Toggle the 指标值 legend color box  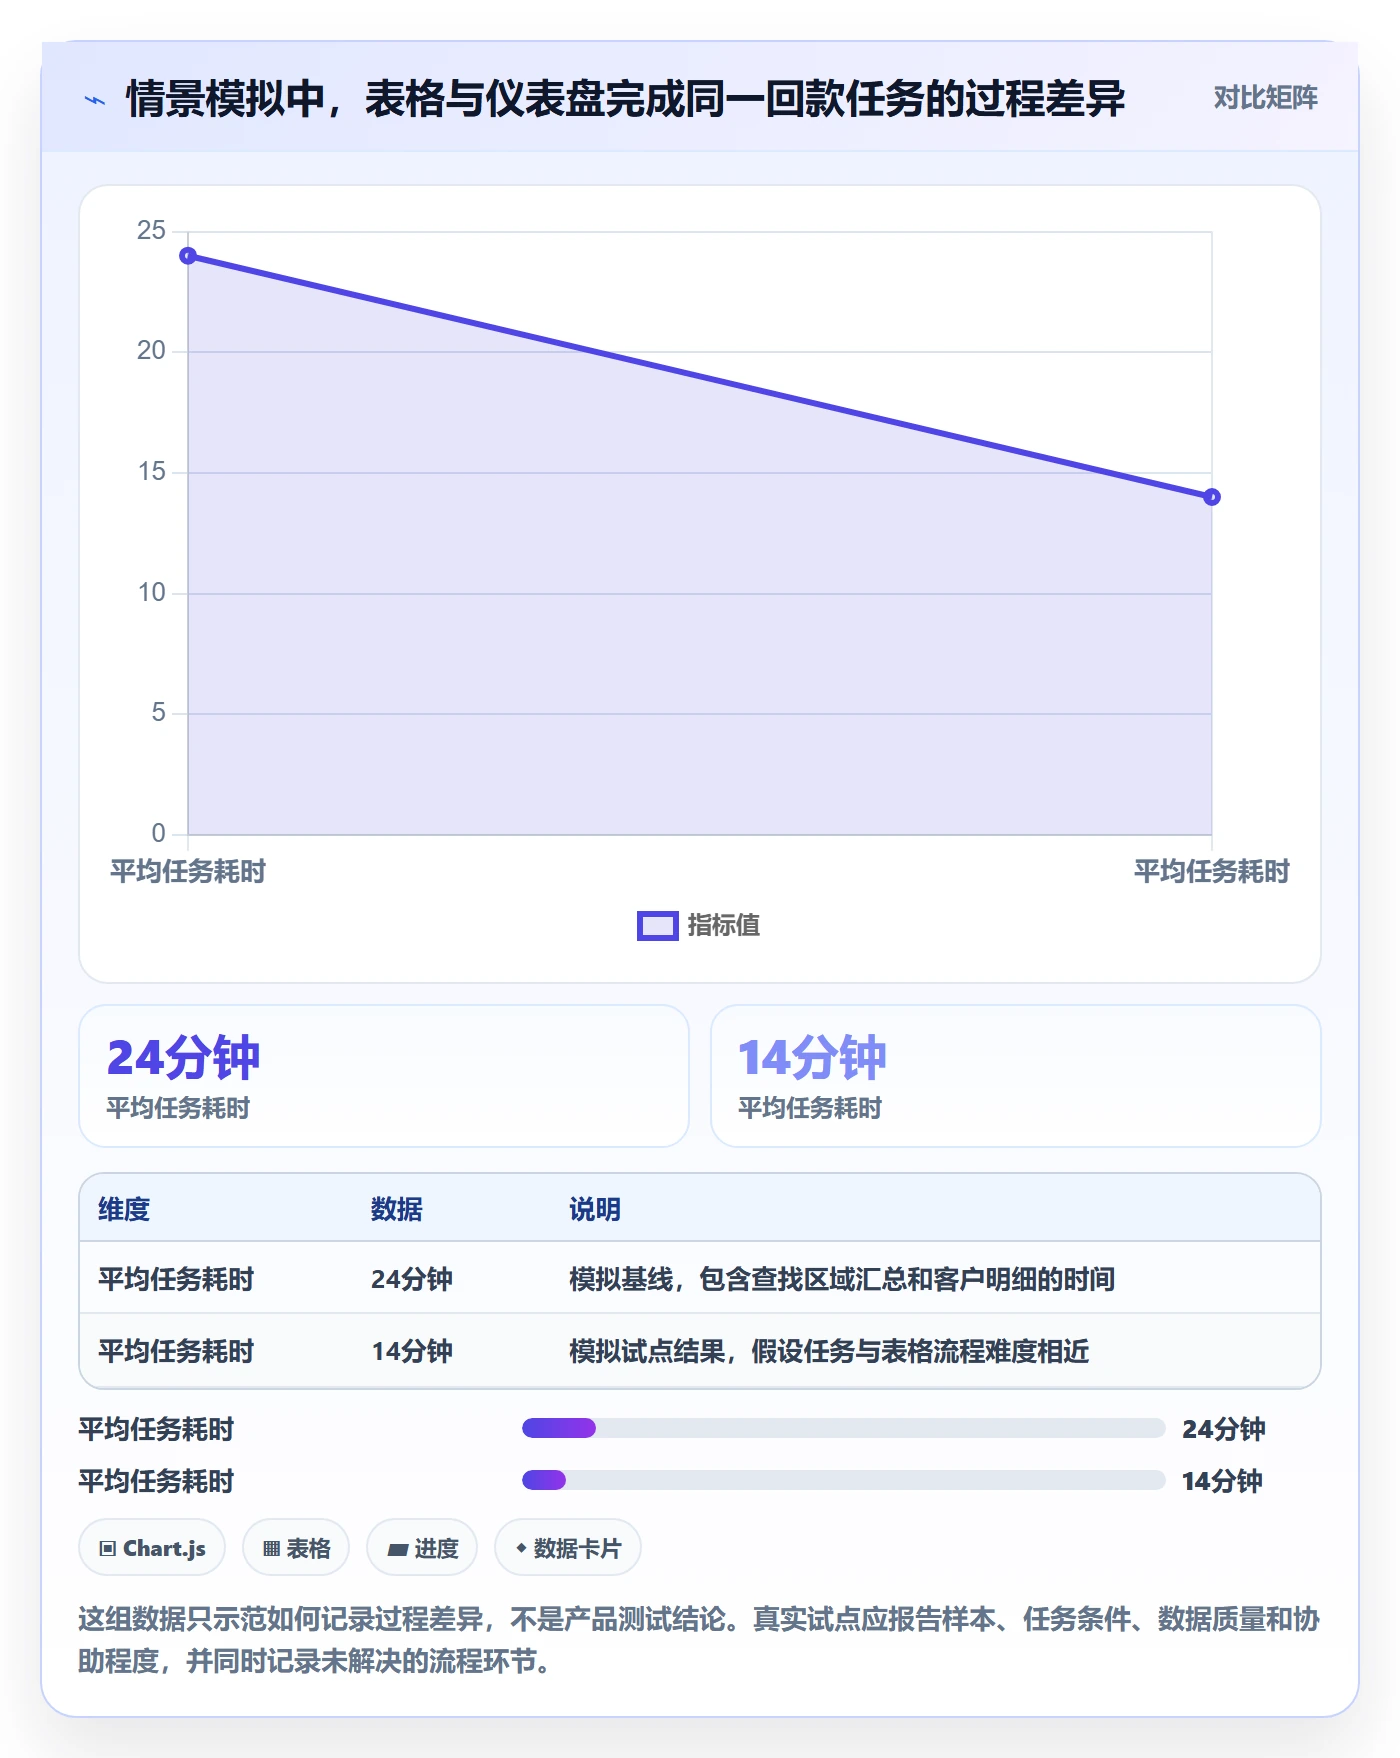(x=658, y=926)
